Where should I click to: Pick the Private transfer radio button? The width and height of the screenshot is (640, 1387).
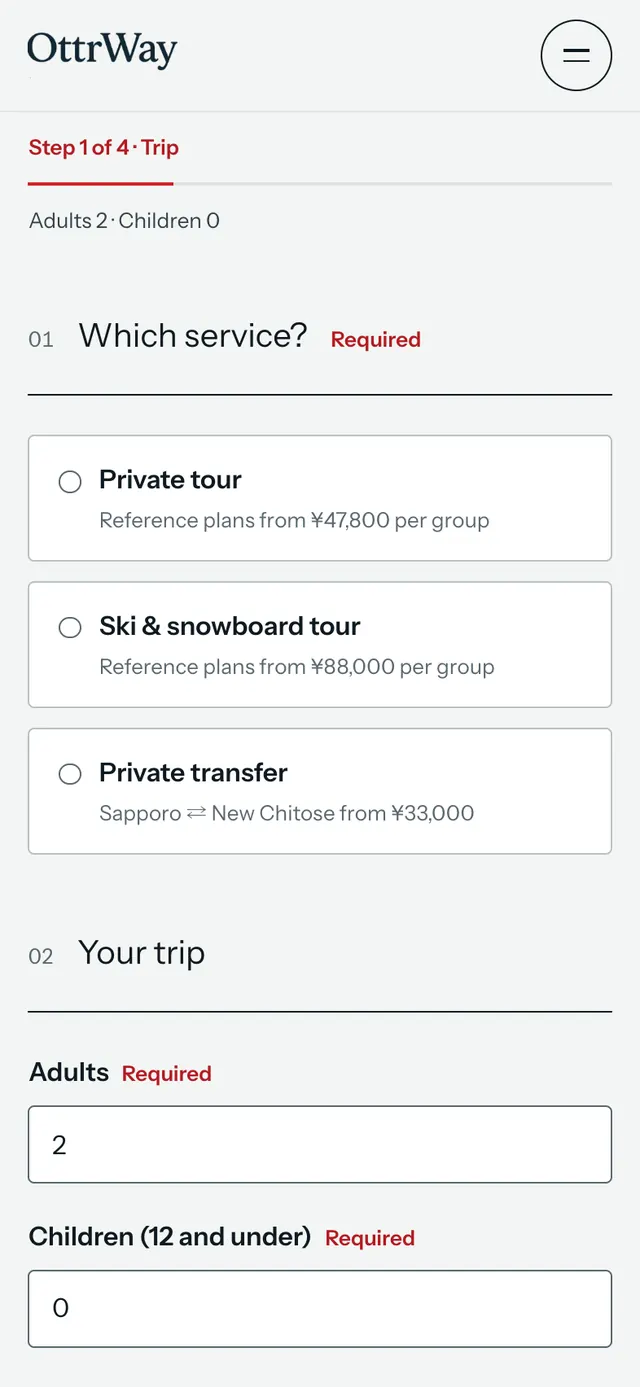70,774
